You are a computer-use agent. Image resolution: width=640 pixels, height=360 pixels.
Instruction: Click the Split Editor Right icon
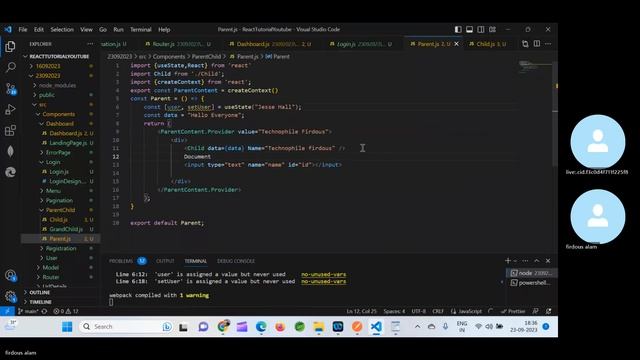pyautogui.click(x=537, y=44)
